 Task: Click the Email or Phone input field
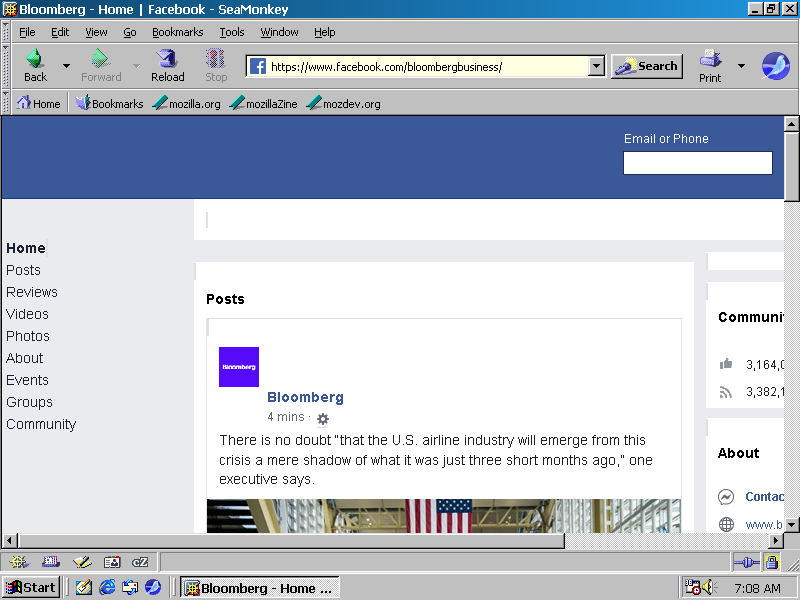[x=697, y=163]
